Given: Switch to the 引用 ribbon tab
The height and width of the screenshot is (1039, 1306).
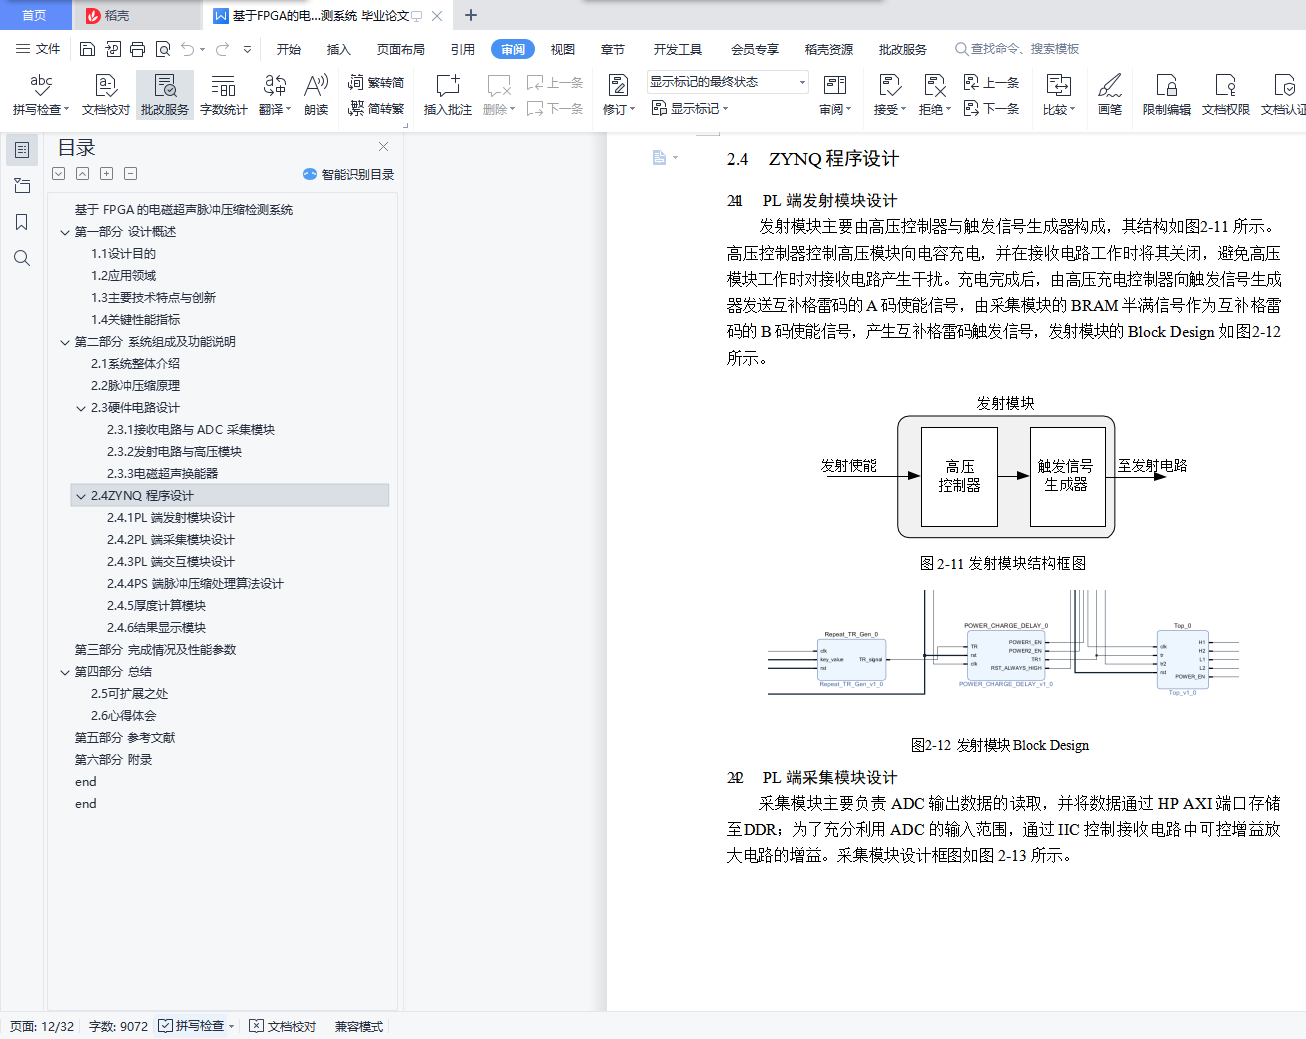Looking at the screenshot, I should [x=463, y=49].
